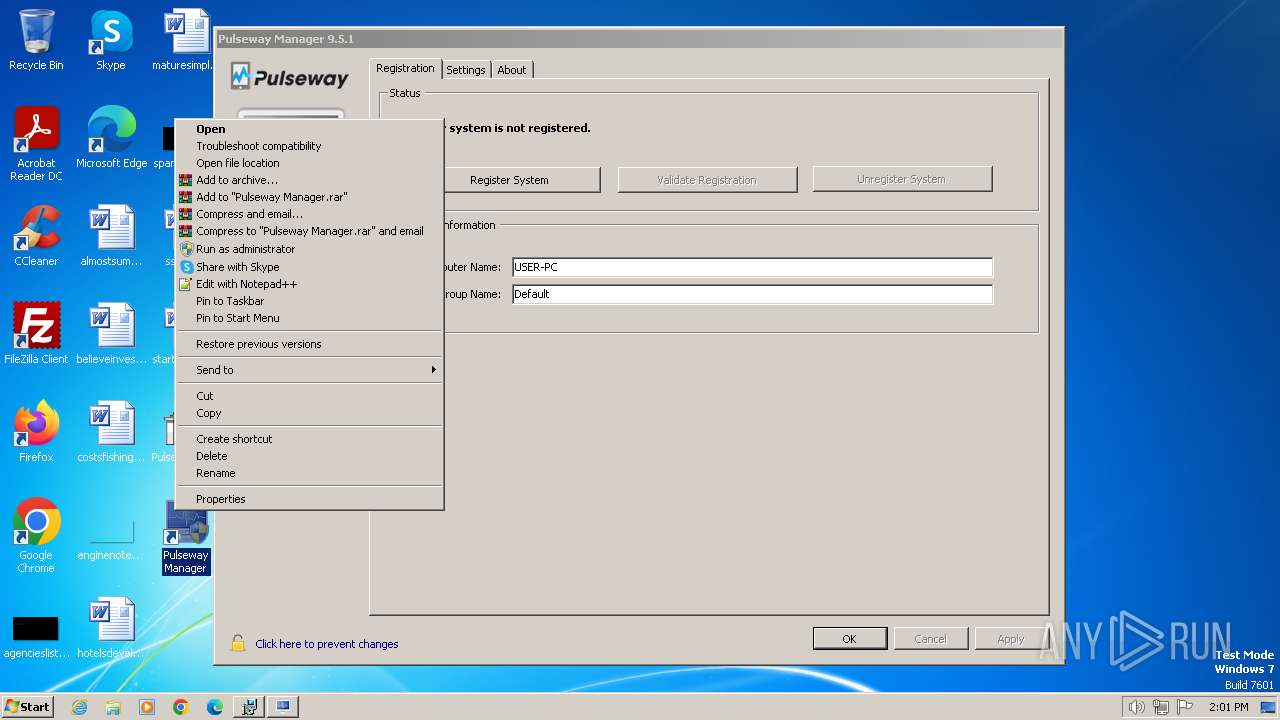This screenshot has width=1280, height=720.
Task: Choose Delete from the context menu
Action: click(309, 456)
